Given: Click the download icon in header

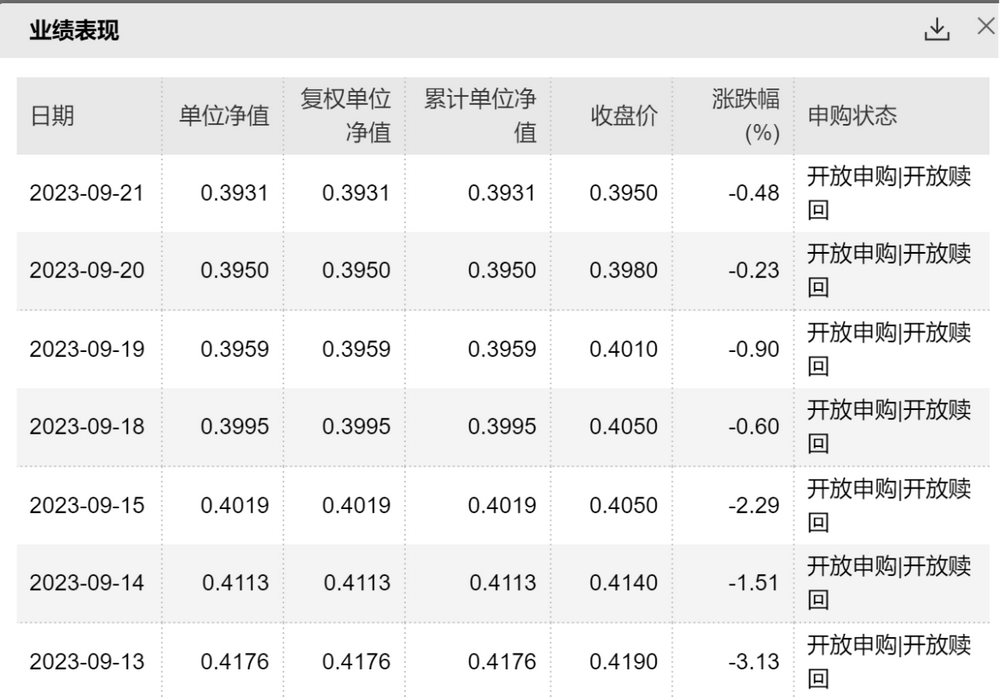Looking at the screenshot, I should [936, 29].
